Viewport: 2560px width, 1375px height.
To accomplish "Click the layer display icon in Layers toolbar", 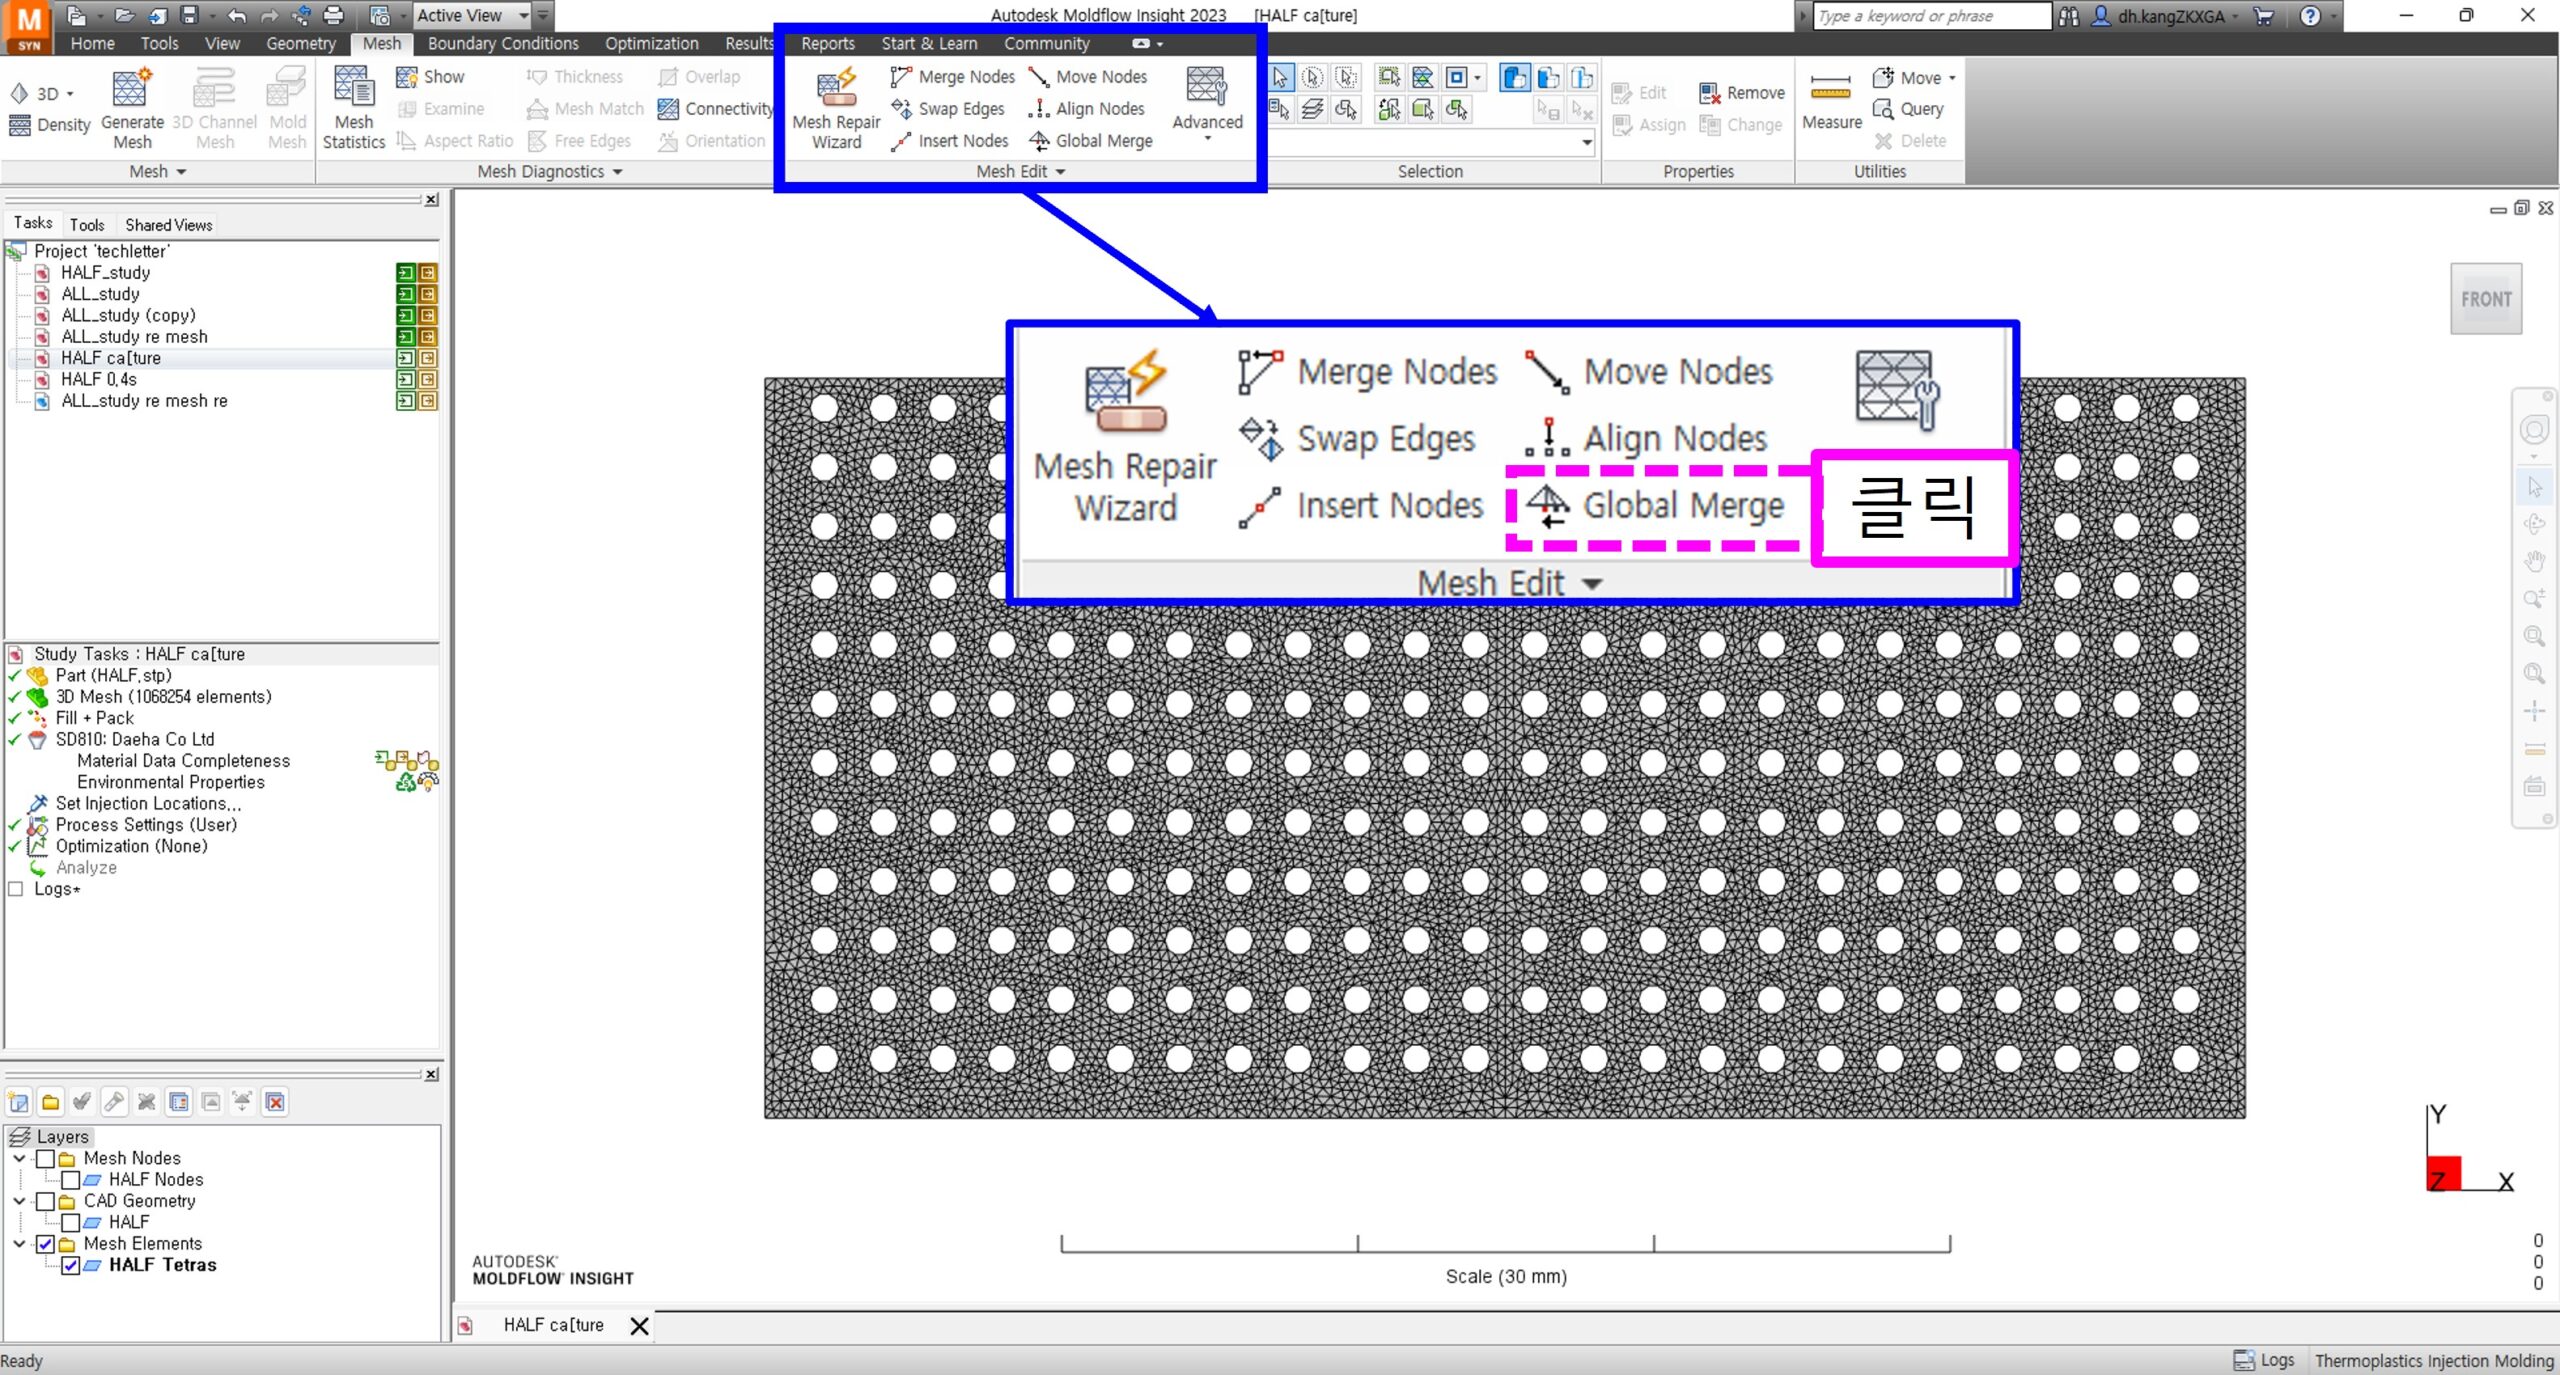I will pyautogui.click(x=179, y=1102).
